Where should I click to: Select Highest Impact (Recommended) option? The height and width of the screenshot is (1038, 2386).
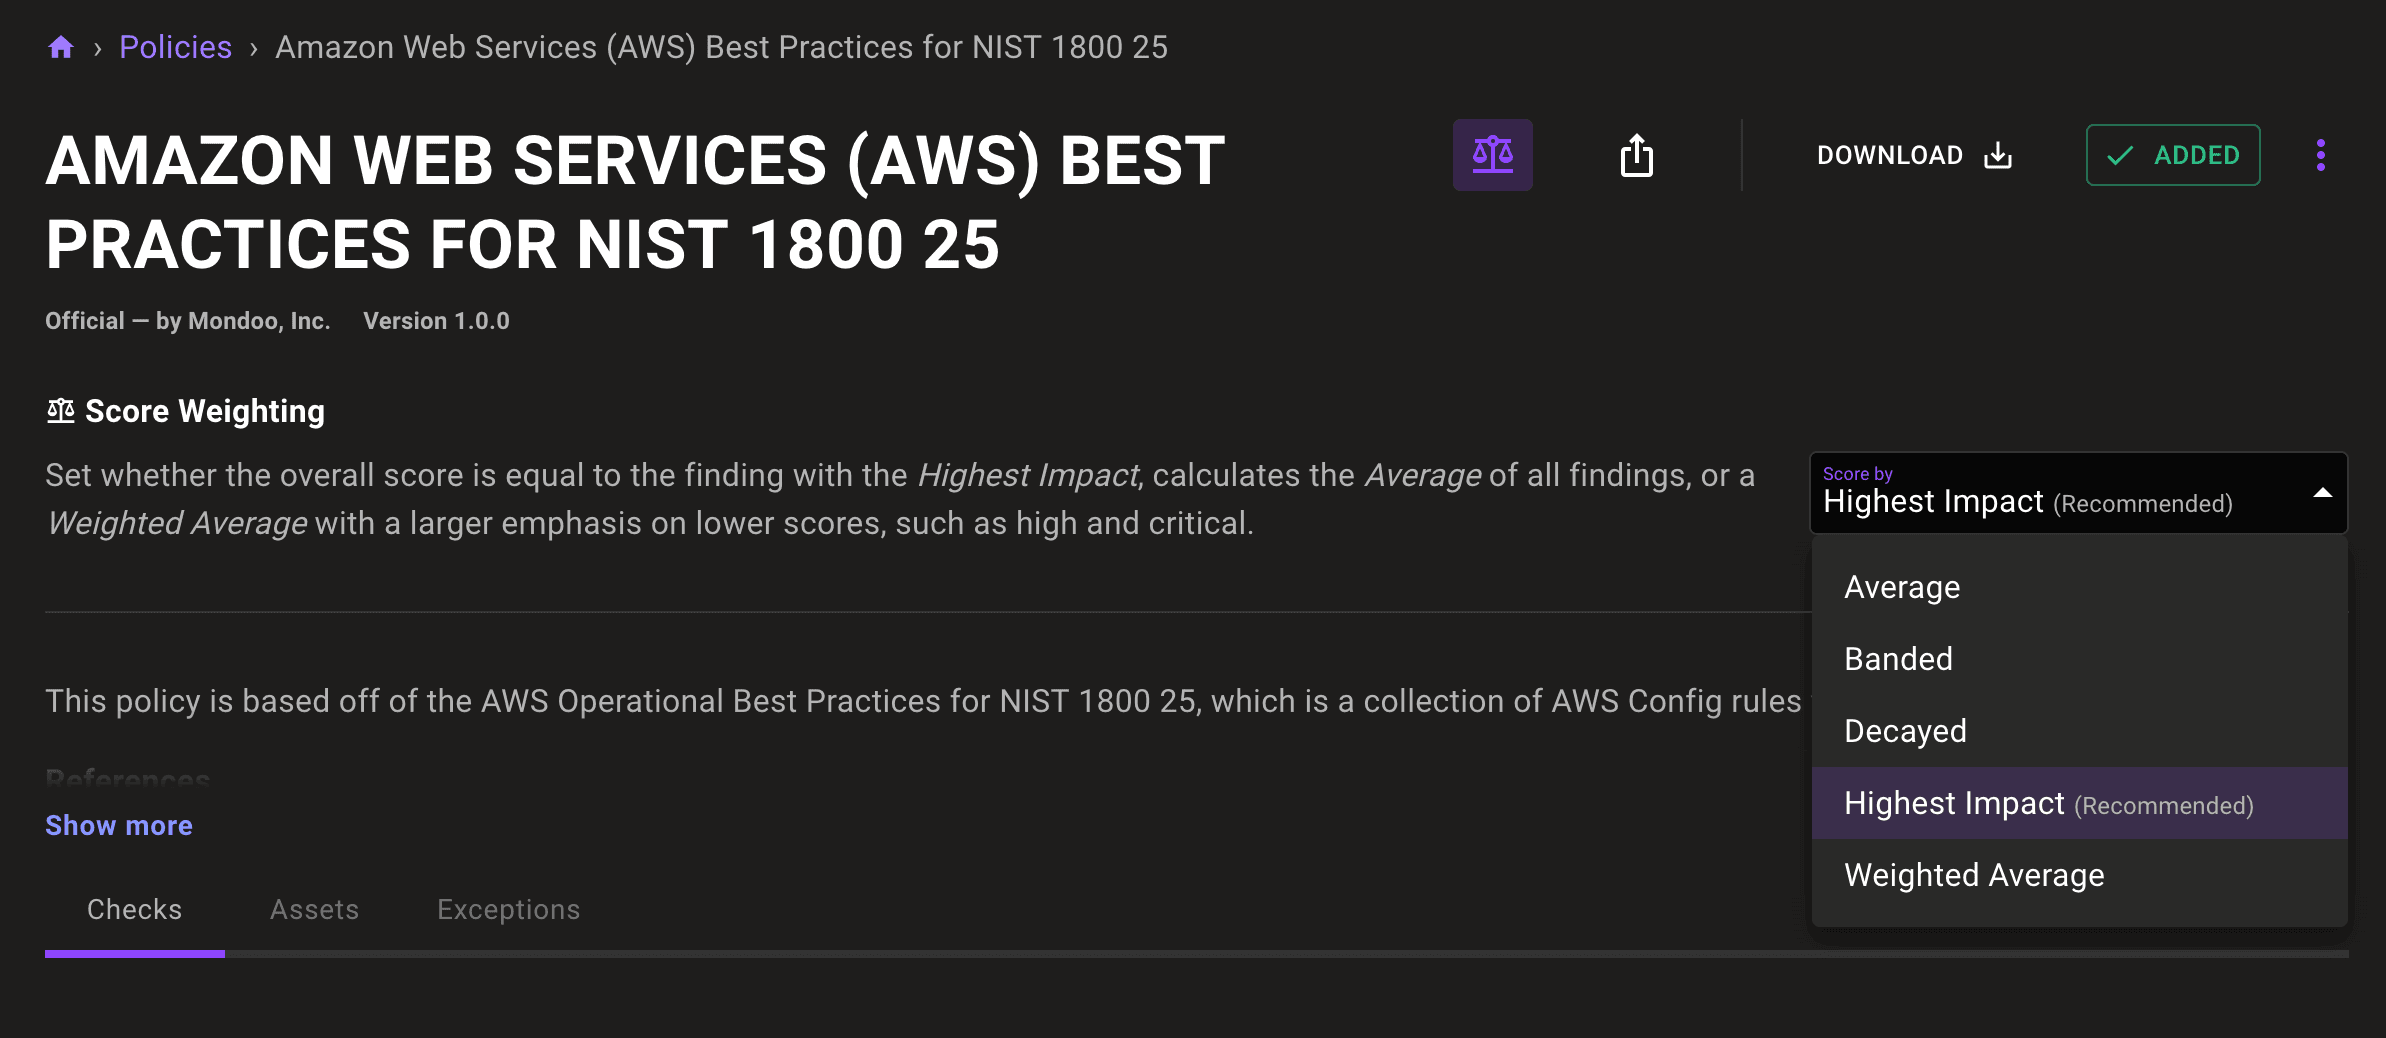[2048, 803]
